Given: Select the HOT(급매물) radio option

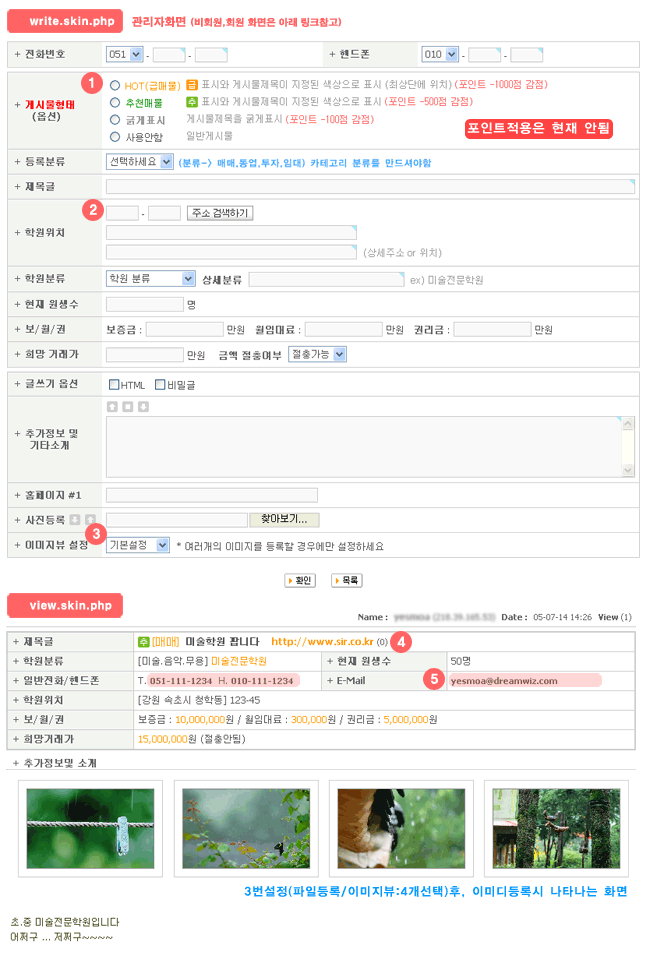Looking at the screenshot, I should click(115, 85).
